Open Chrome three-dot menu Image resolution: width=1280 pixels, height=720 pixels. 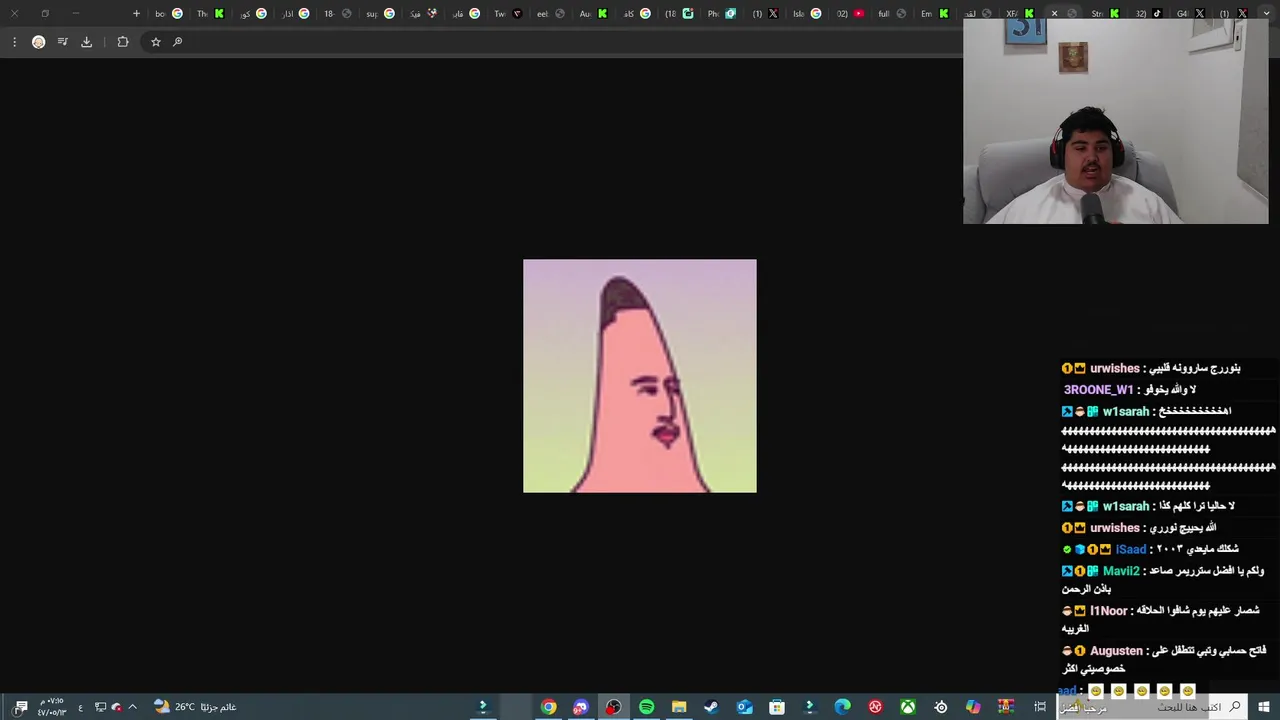click(14, 42)
